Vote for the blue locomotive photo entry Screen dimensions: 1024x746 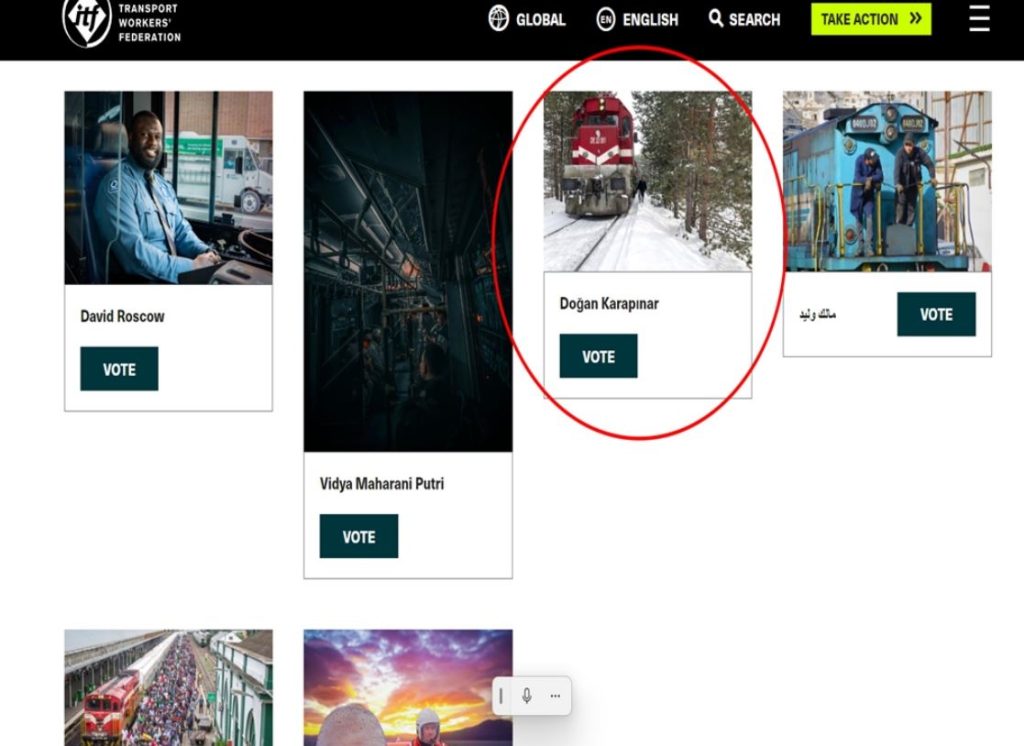(935, 314)
